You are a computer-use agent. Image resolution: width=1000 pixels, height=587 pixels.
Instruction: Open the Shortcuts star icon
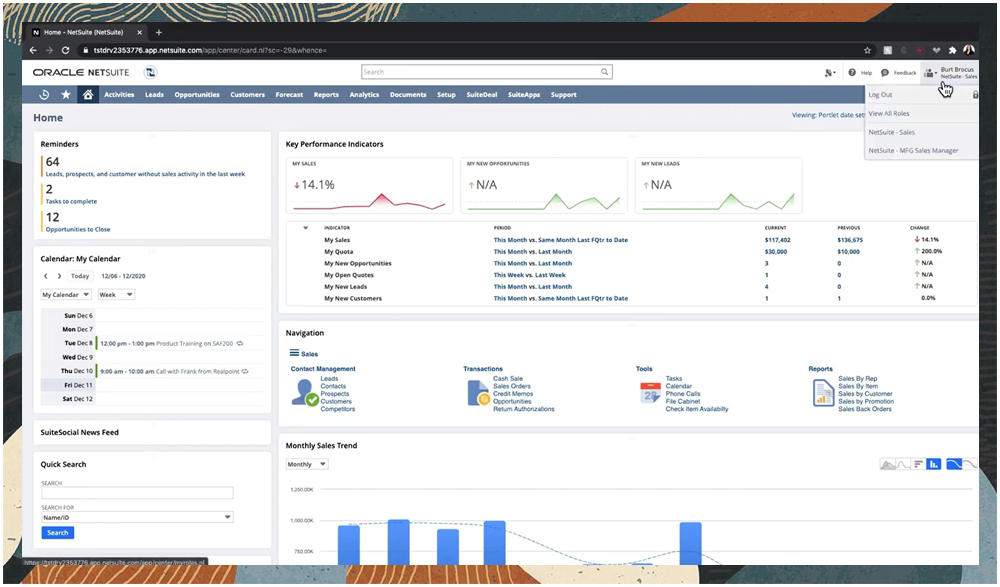tap(66, 94)
